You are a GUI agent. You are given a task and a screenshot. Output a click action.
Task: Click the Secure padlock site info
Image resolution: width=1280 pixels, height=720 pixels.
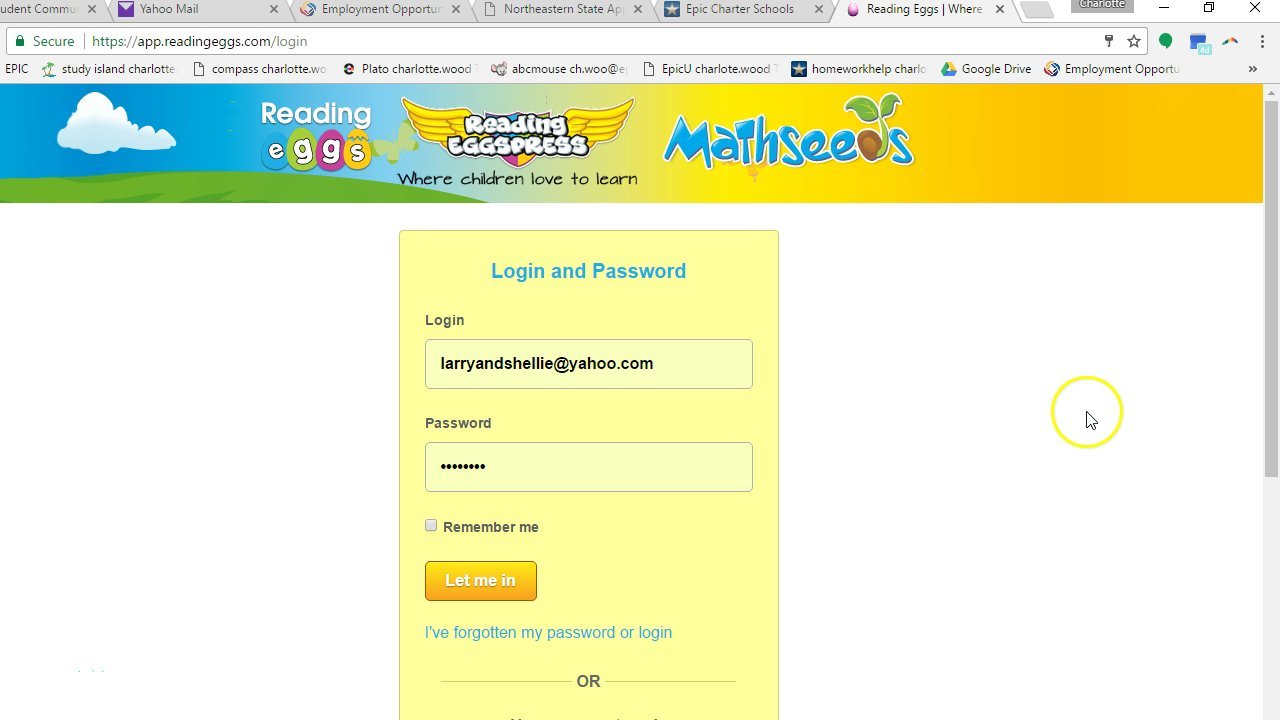coord(45,41)
